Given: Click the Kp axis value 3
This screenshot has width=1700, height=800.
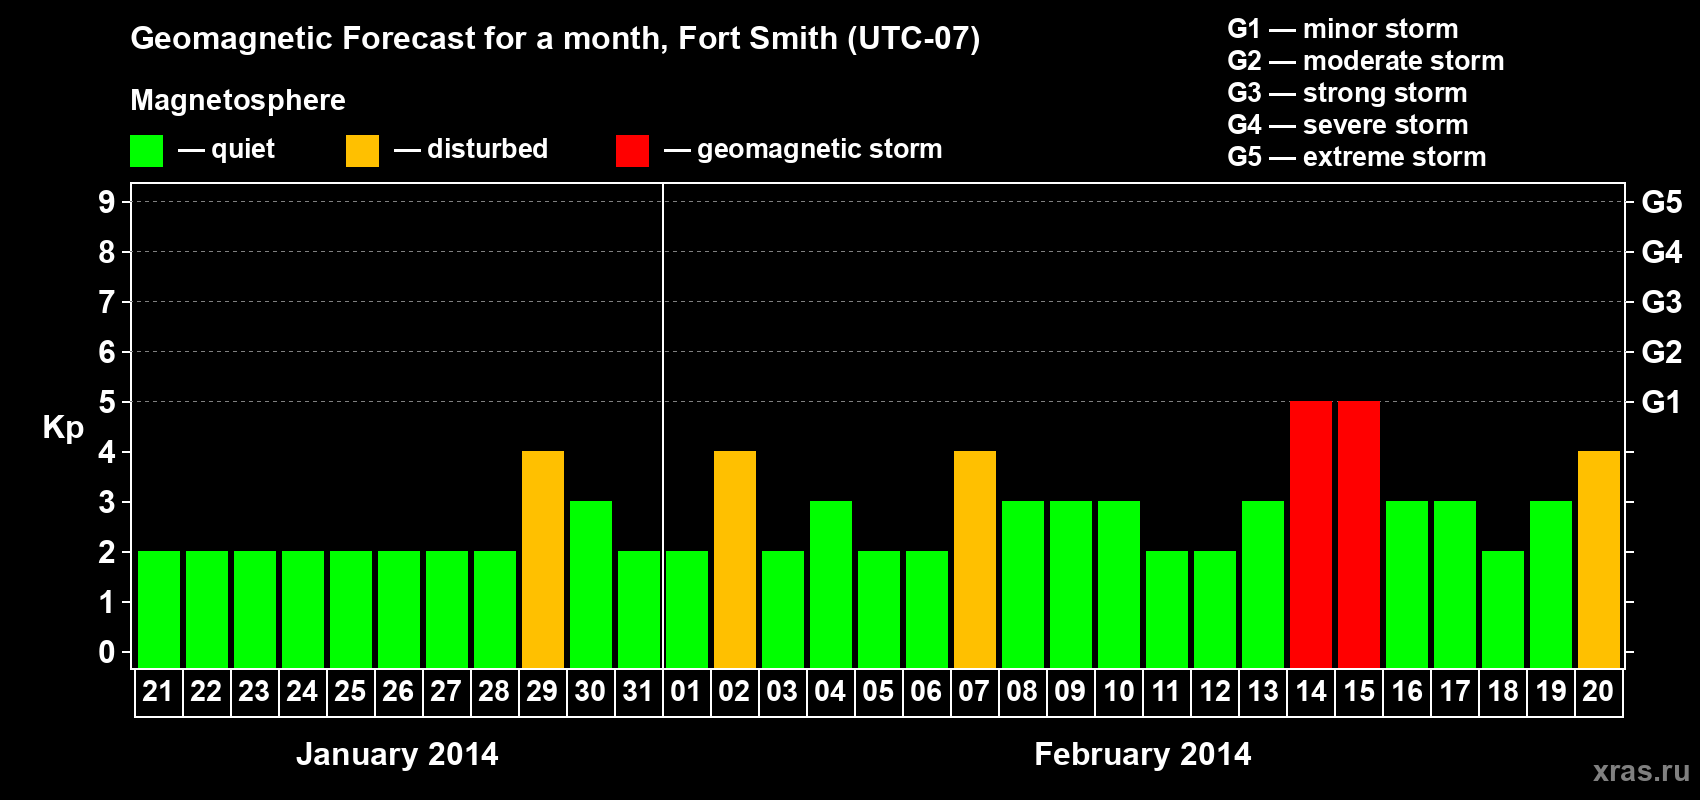Looking at the screenshot, I should [x=107, y=502].
